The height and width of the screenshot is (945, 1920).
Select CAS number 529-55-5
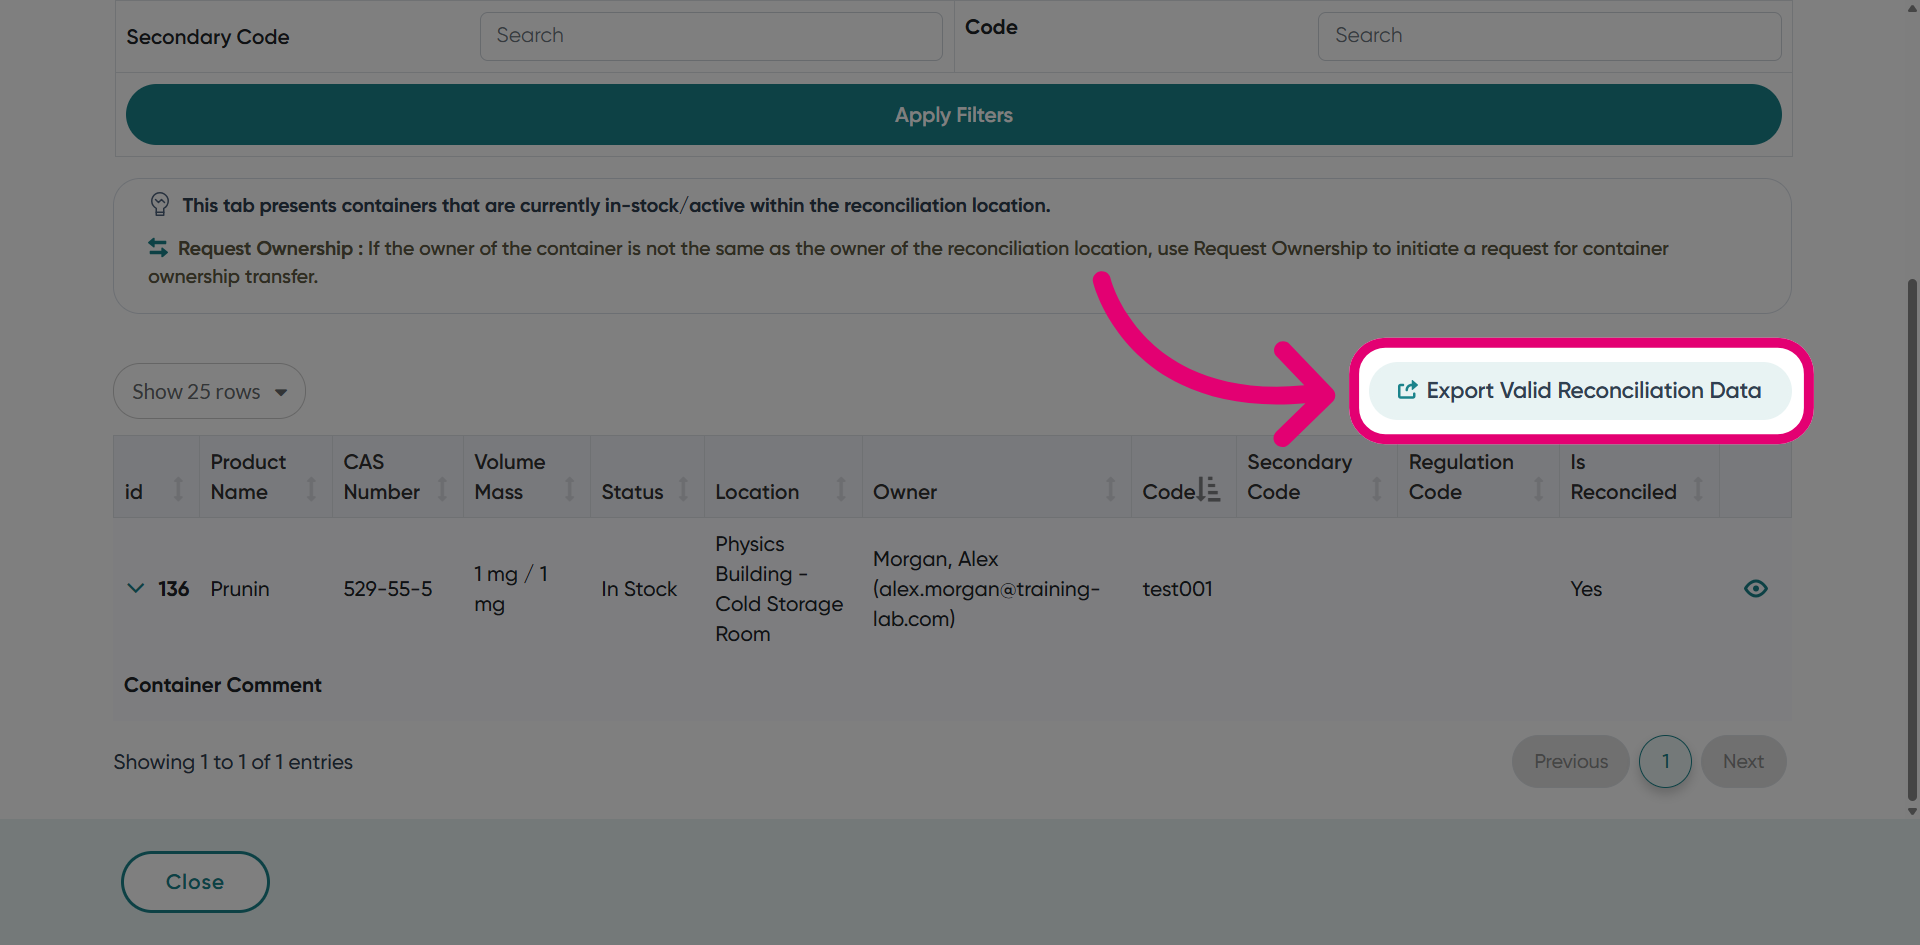(x=388, y=589)
